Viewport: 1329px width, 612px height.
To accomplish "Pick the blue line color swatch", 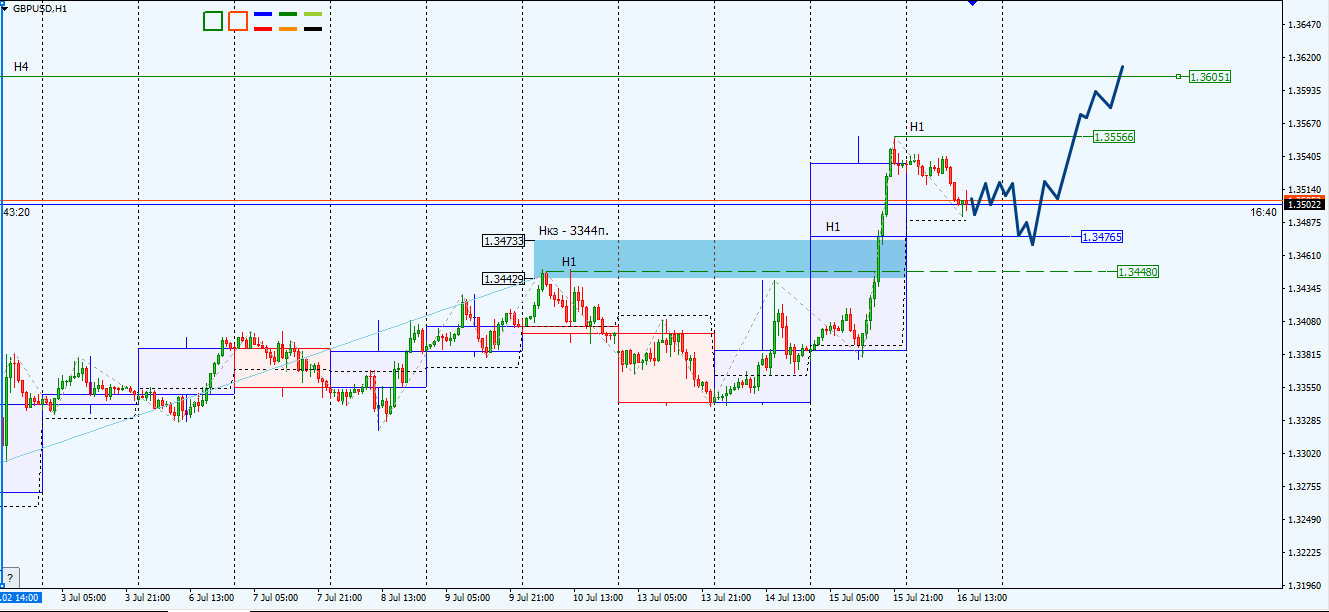I will 263,15.
